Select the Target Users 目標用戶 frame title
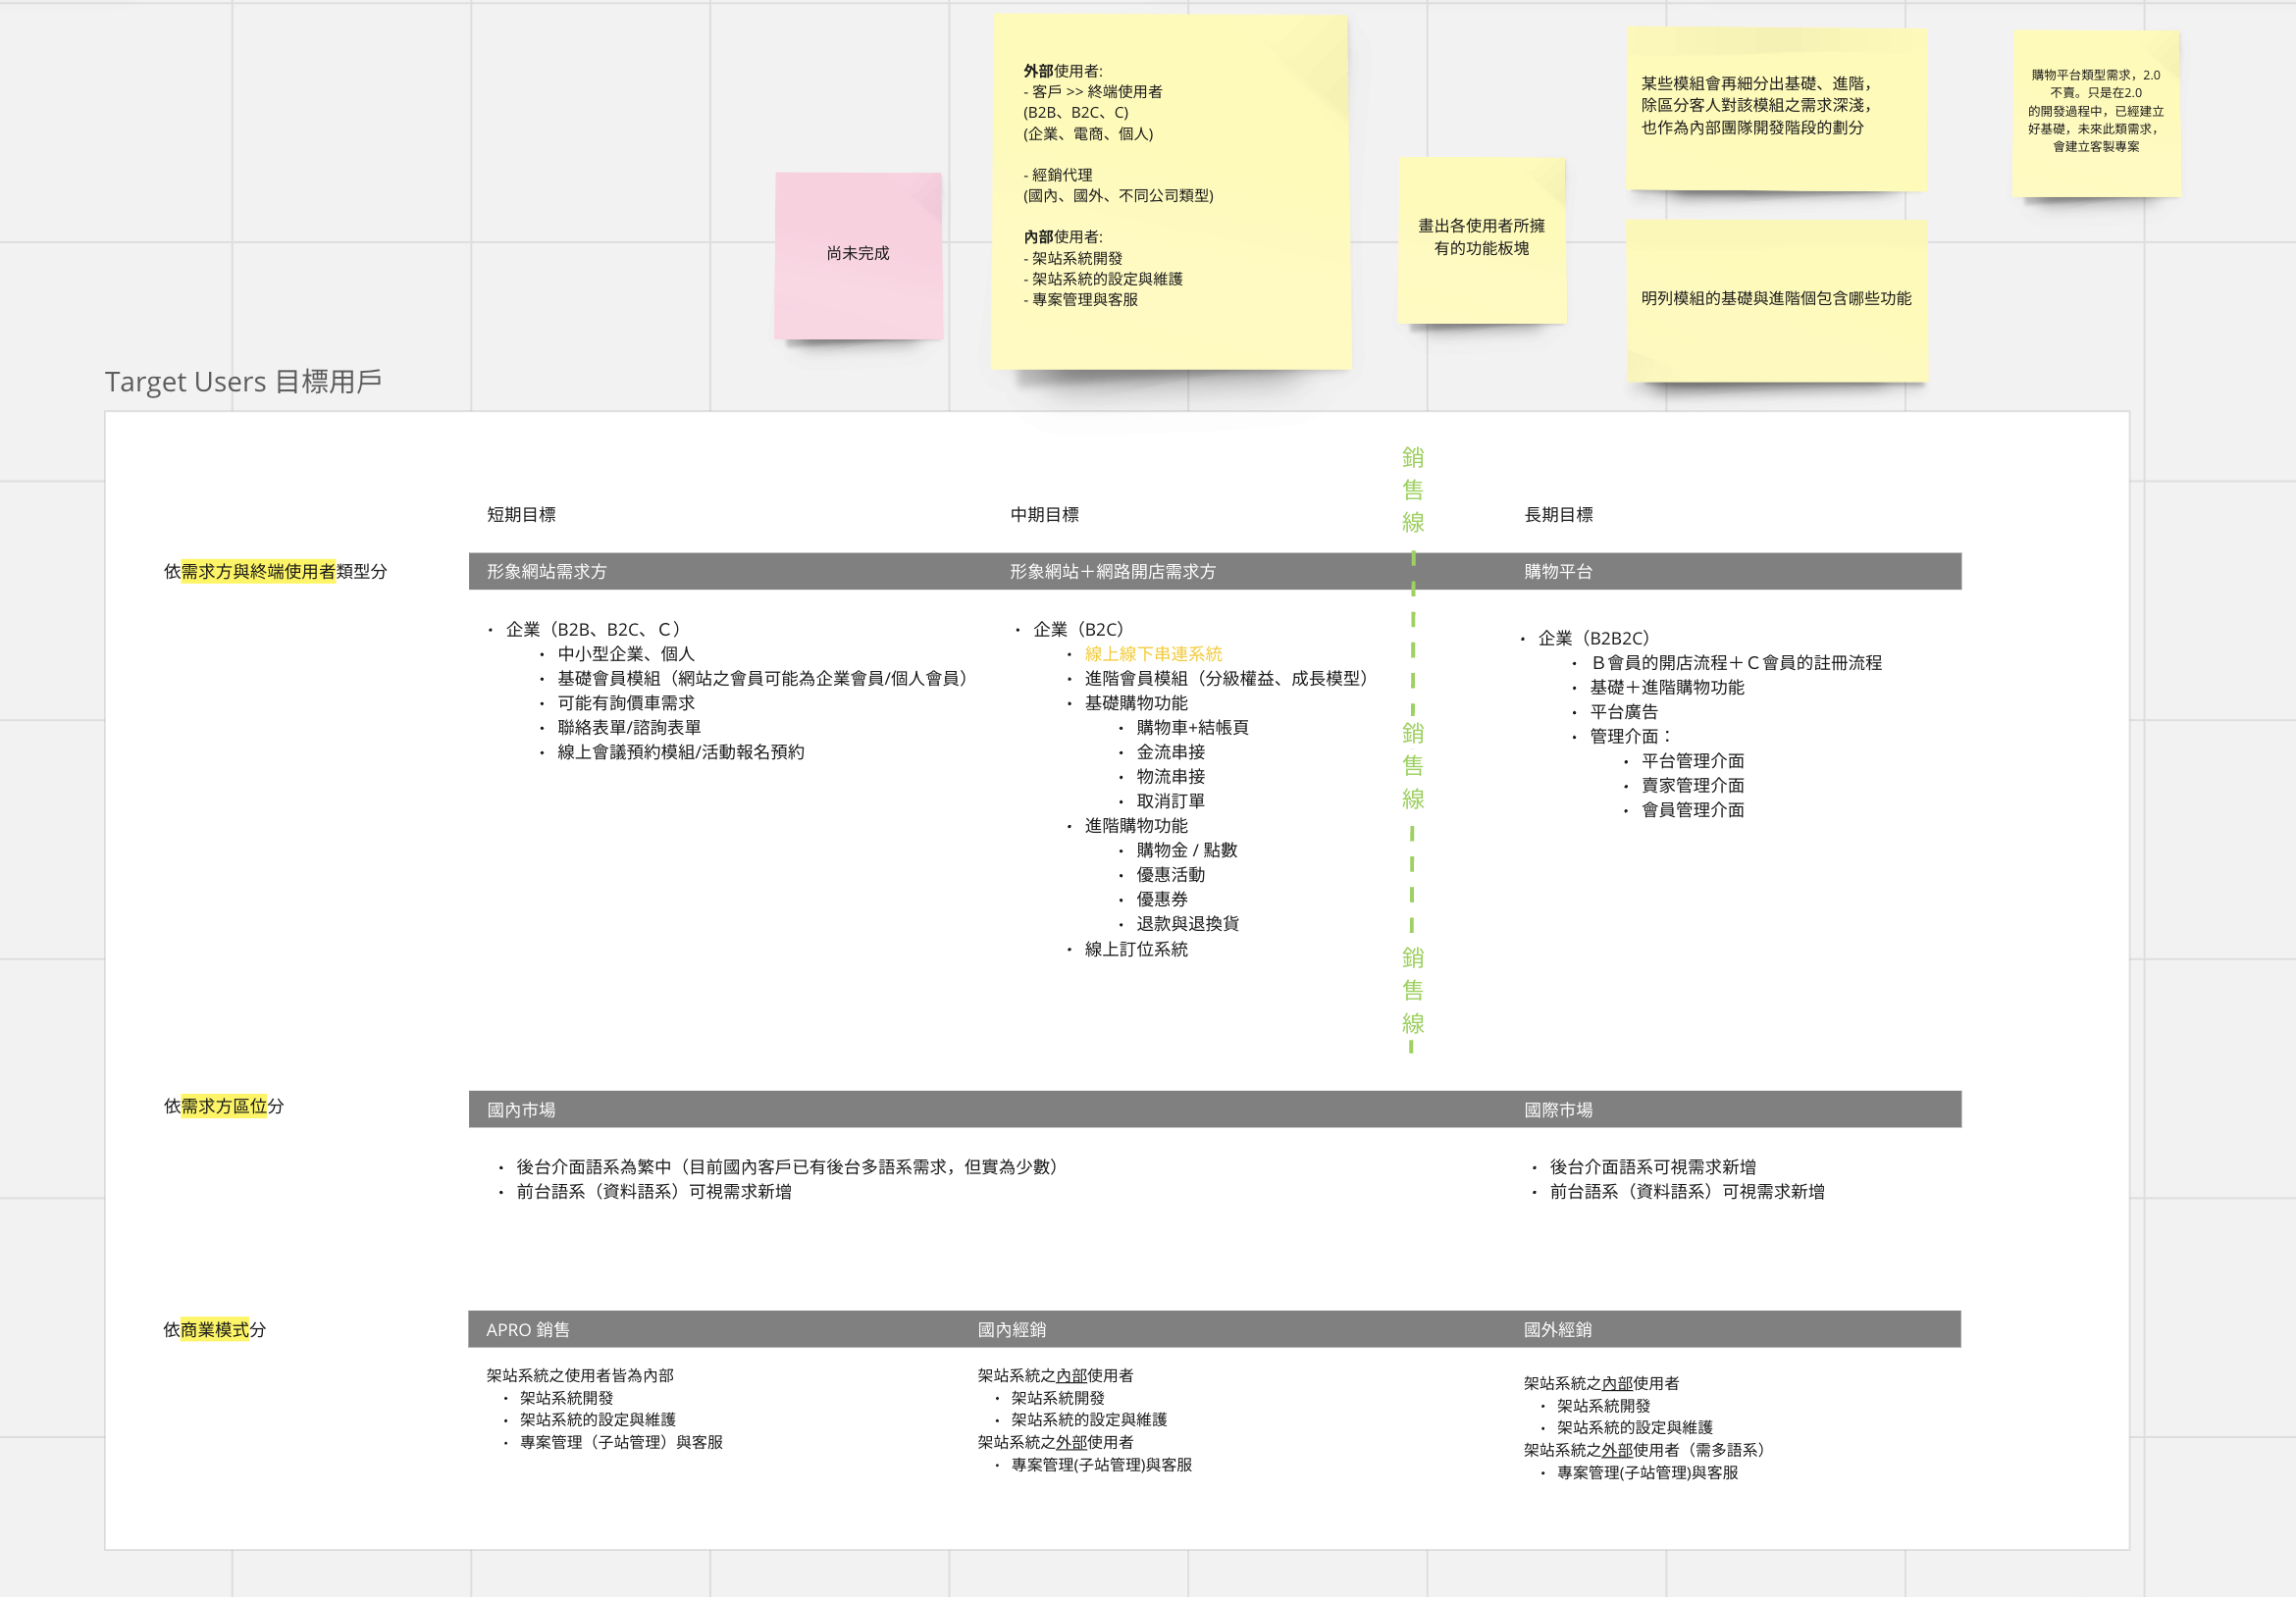 pyautogui.click(x=243, y=382)
